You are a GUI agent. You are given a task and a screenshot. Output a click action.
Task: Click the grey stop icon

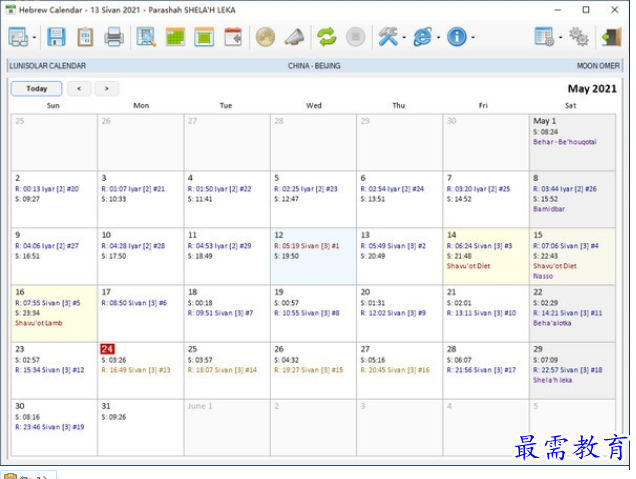pos(355,37)
